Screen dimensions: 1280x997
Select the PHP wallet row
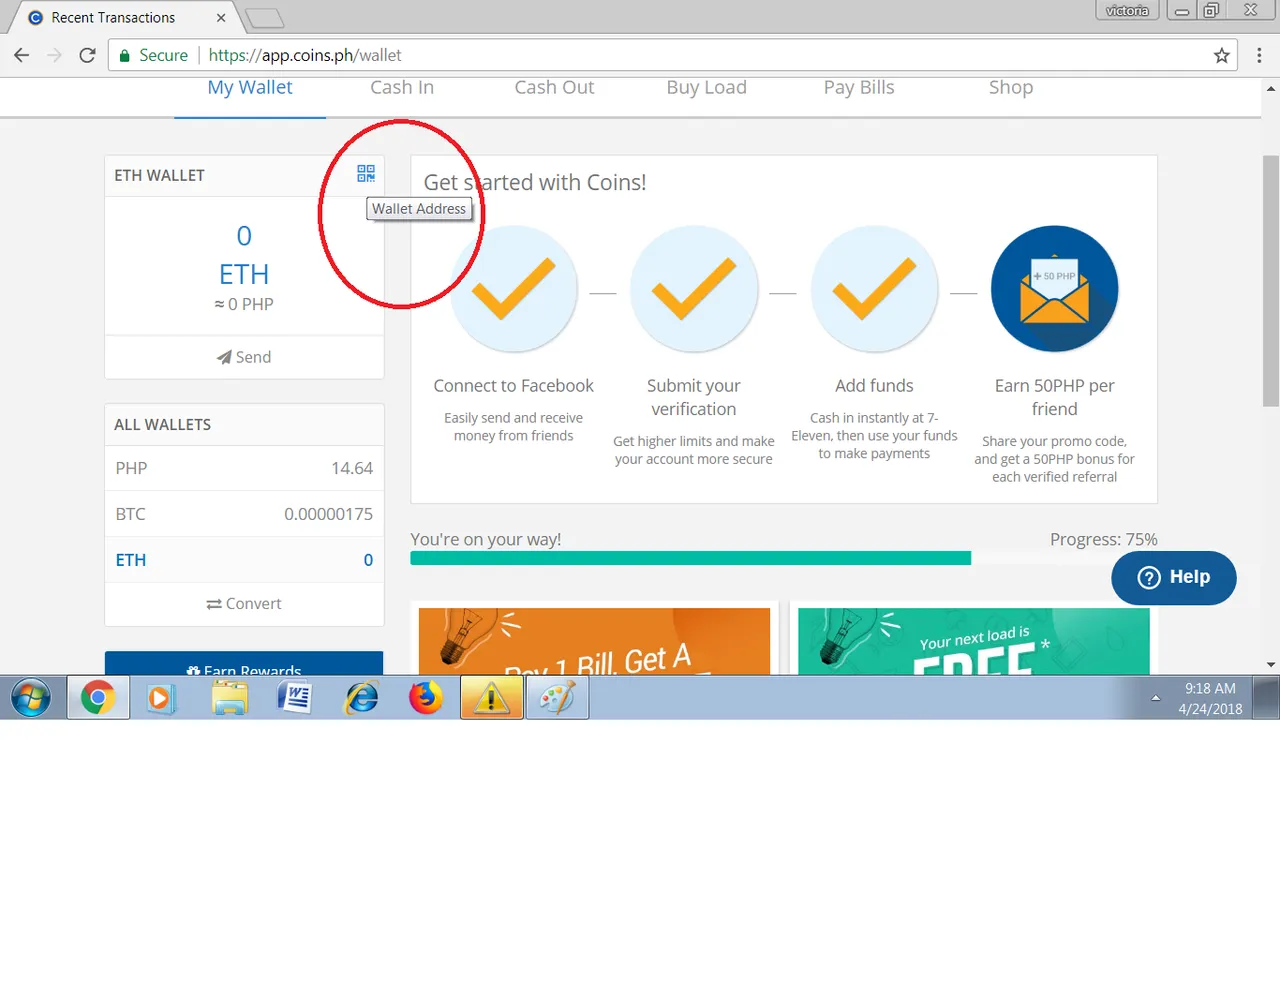coord(244,468)
